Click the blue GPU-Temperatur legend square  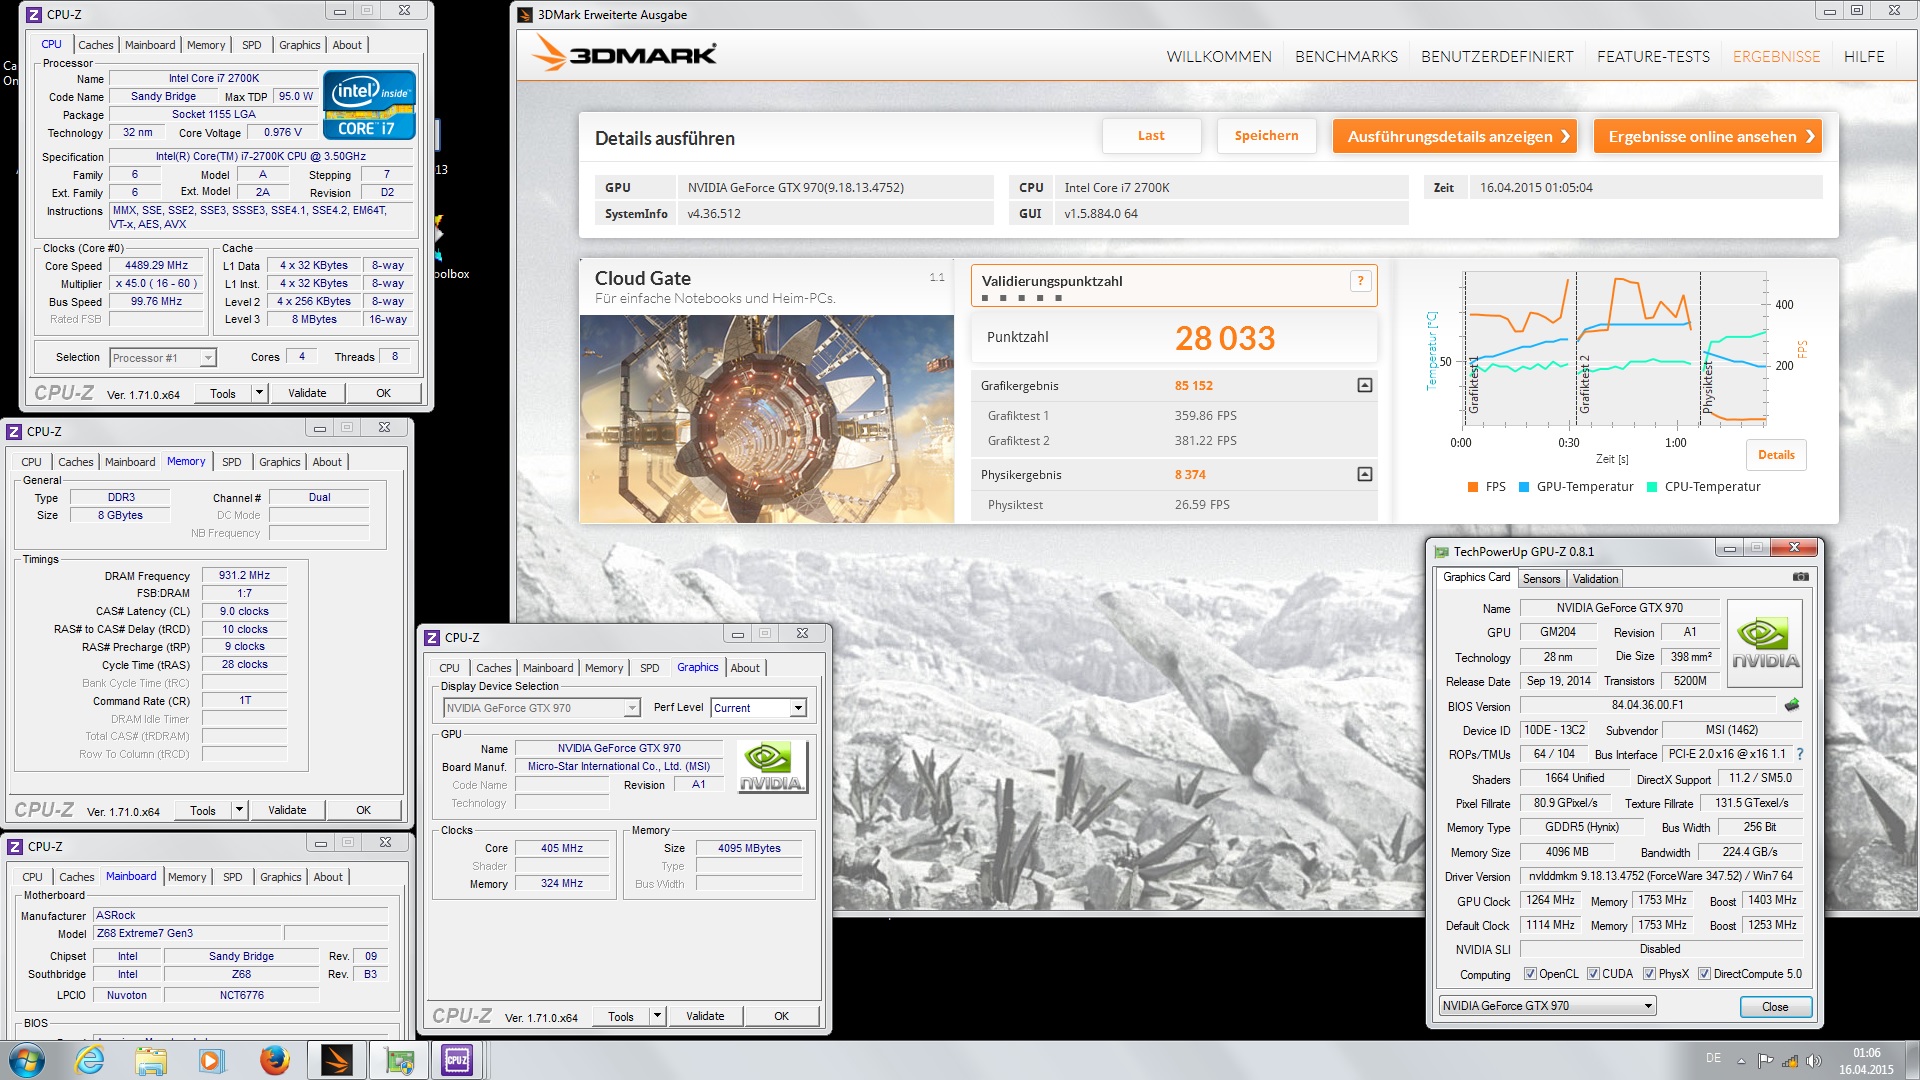click(x=1524, y=487)
